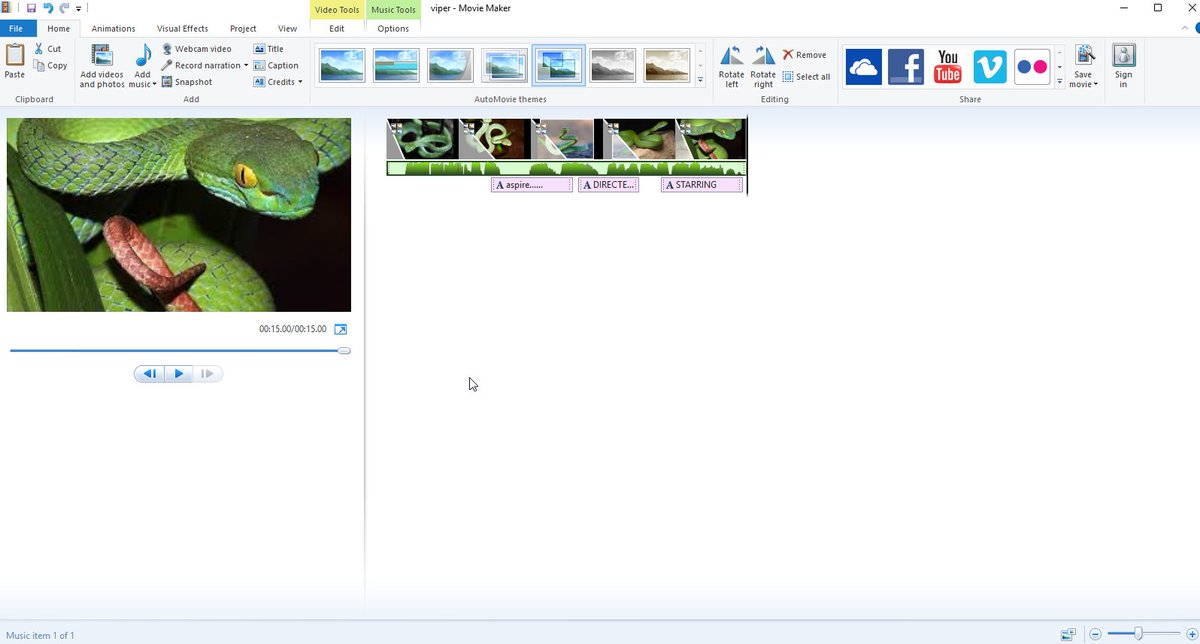Screen dimensions: 1200x644
Task: Step to previous frame
Action: [x=149, y=374]
